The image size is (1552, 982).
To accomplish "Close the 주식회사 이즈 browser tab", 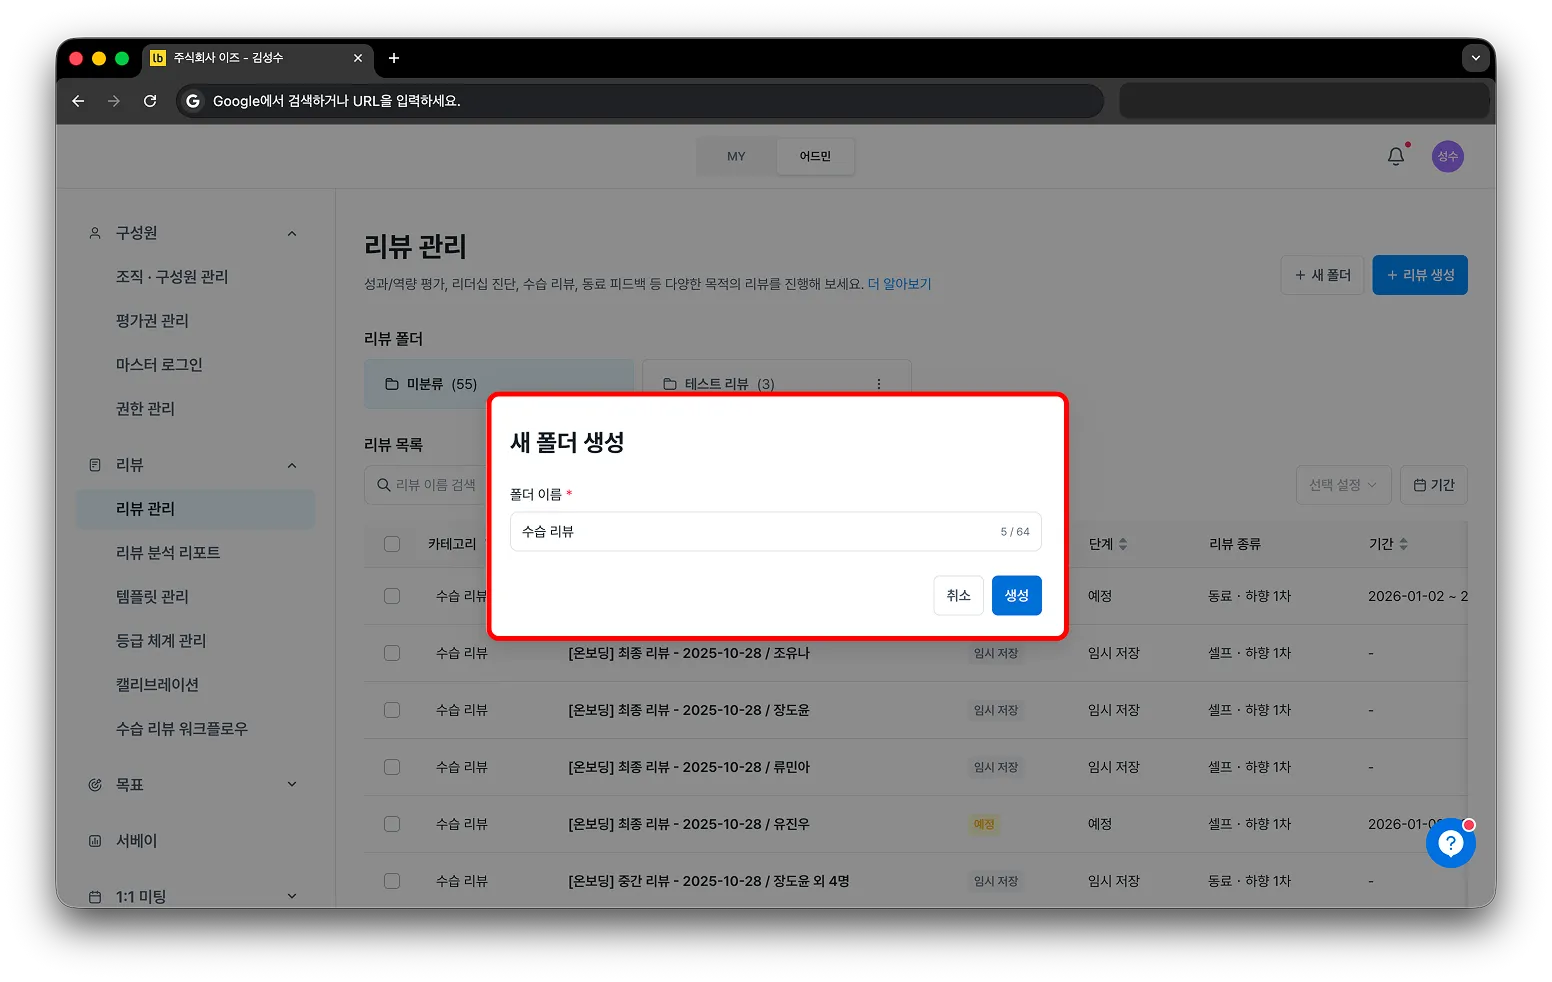I will (358, 58).
